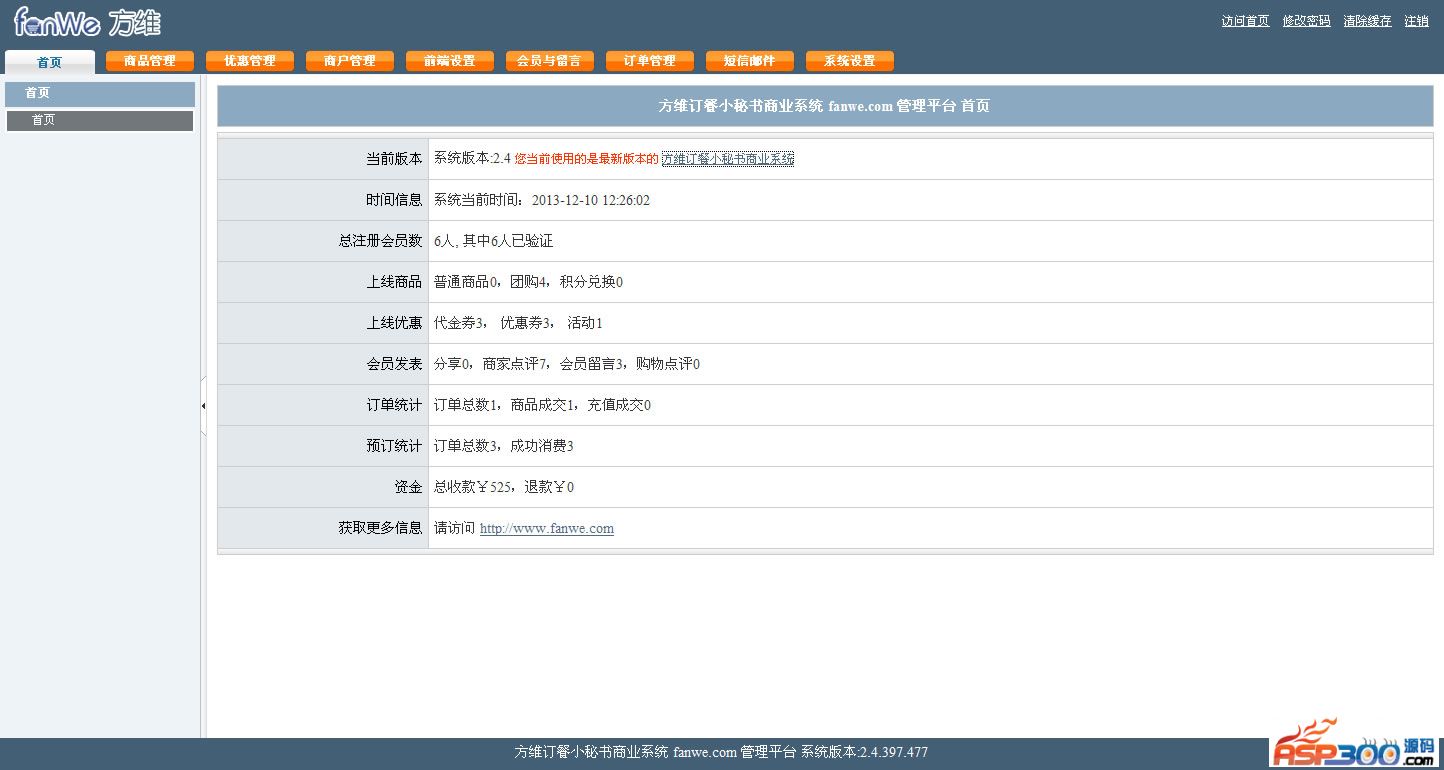Image resolution: width=1444 pixels, height=770 pixels.
Task: Select the 订单总数3，成功消费3 value
Action: click(504, 446)
